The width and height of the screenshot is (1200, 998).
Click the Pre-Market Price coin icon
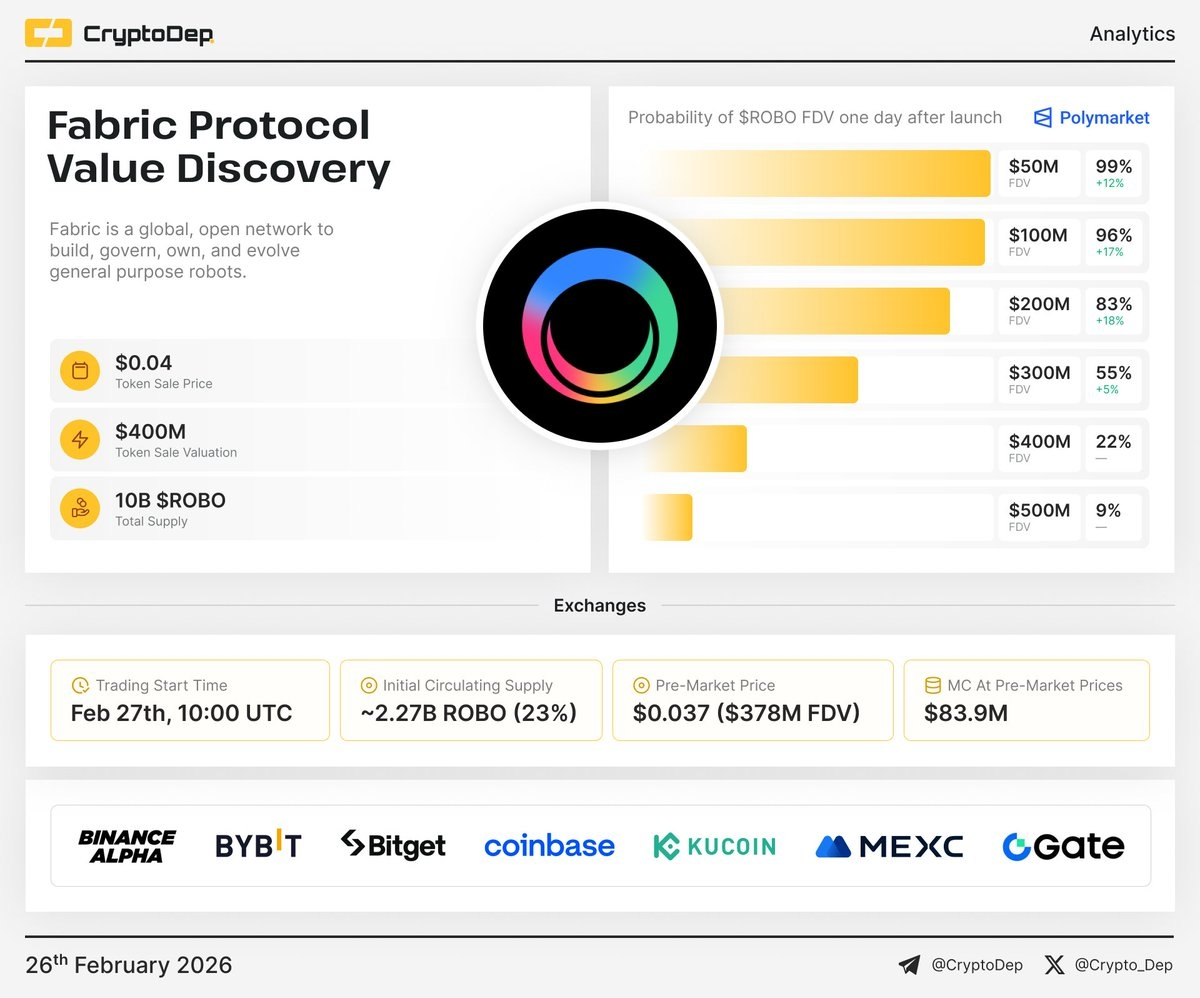pyautogui.click(x=641, y=686)
